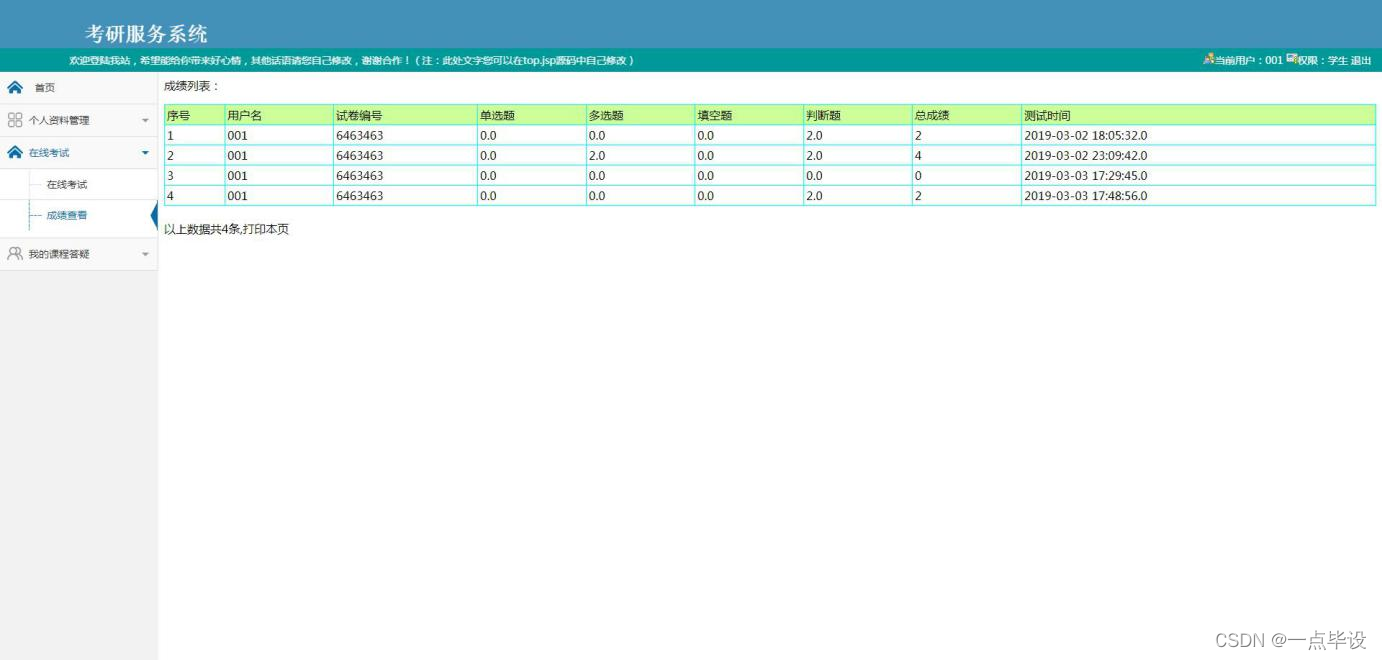Click test time 2019-03-02 23:09:42.0
Image resolution: width=1382 pixels, height=660 pixels.
point(1086,155)
